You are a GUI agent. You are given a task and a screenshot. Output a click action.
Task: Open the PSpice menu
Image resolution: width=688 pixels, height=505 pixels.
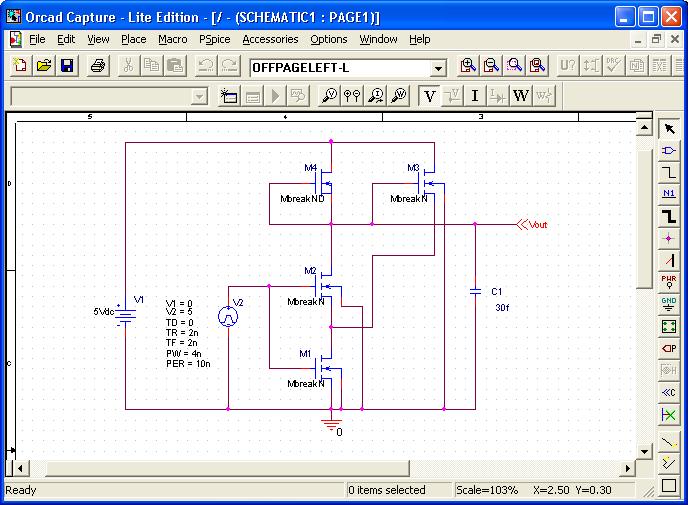coord(215,39)
